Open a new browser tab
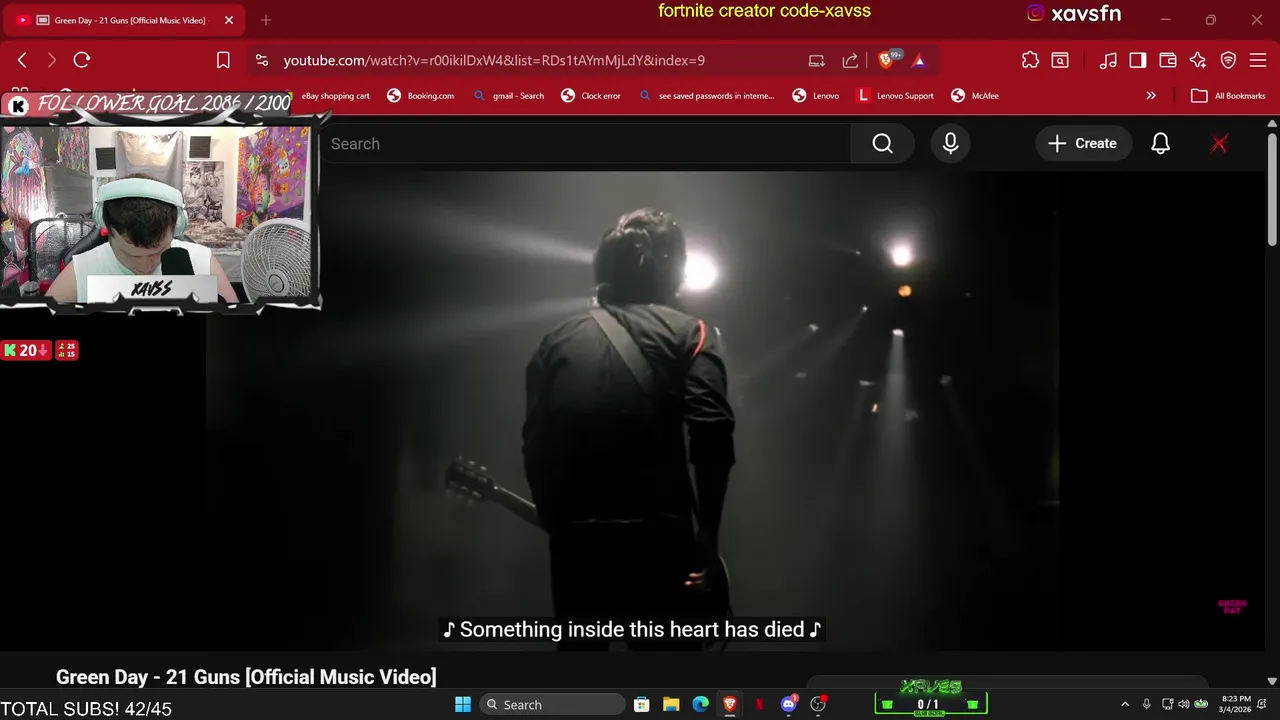 tap(266, 20)
